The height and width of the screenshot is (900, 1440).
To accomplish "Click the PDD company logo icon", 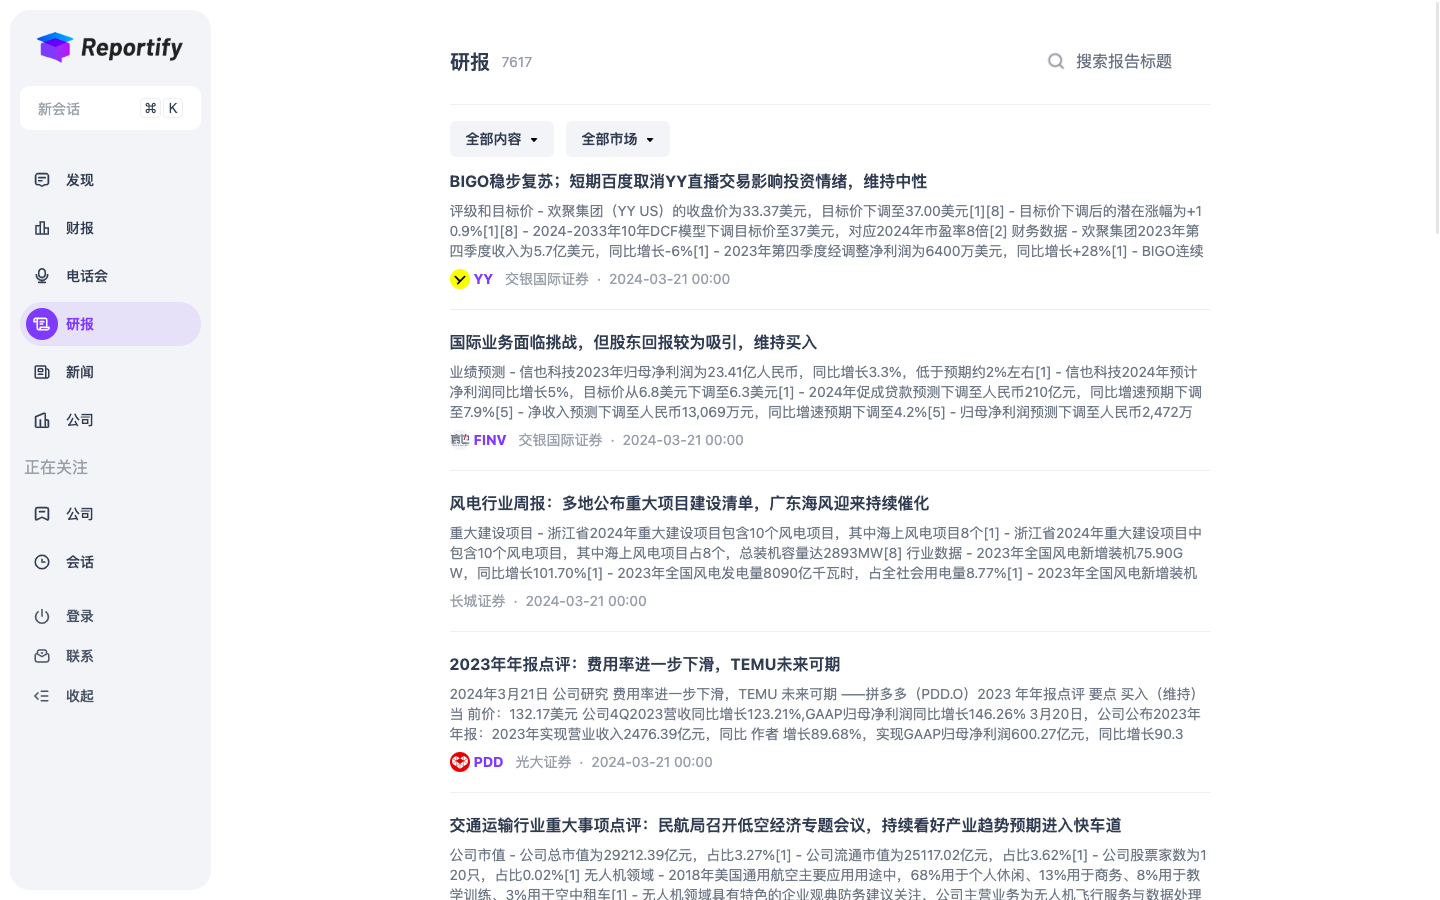I will pyautogui.click(x=460, y=762).
